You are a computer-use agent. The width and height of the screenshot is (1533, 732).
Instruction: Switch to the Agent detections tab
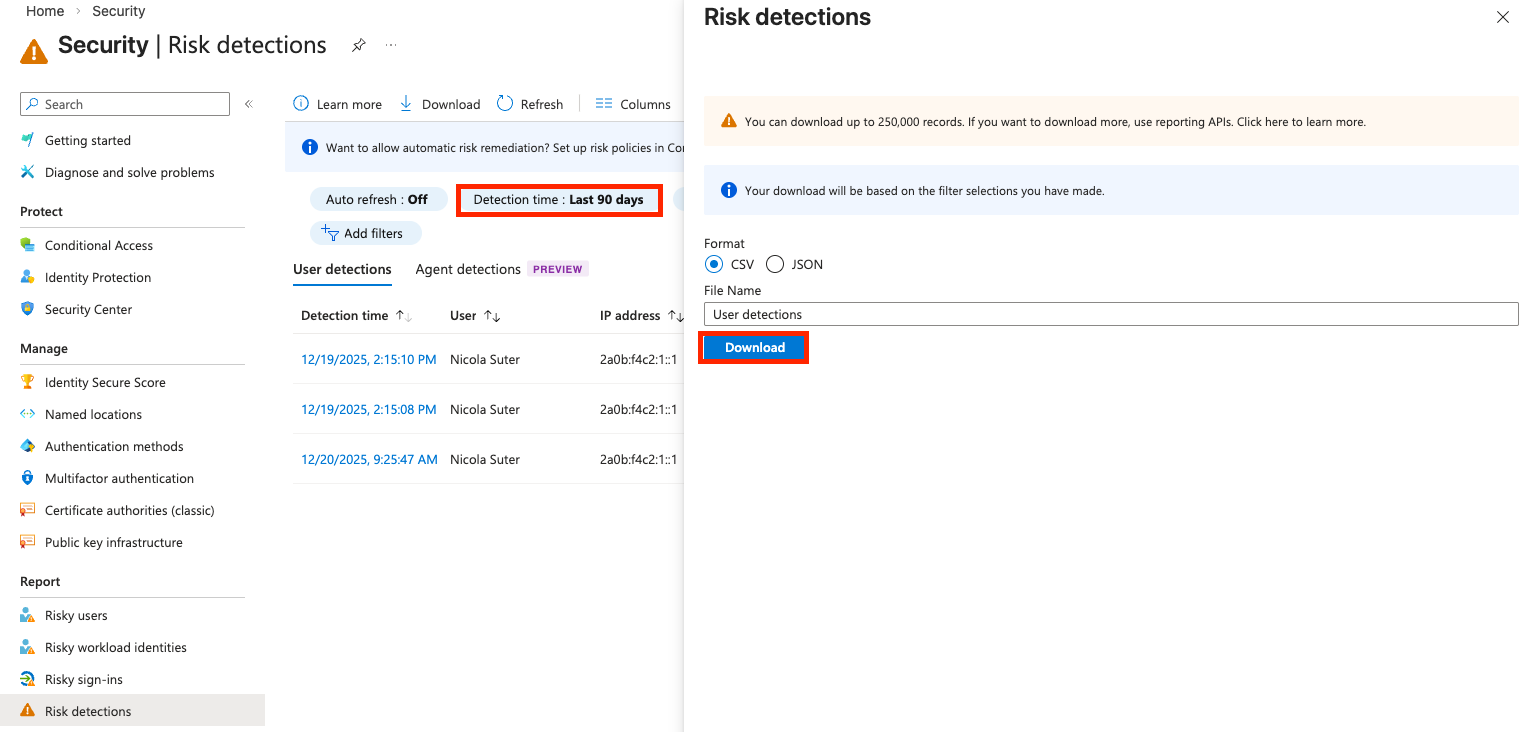click(x=467, y=269)
